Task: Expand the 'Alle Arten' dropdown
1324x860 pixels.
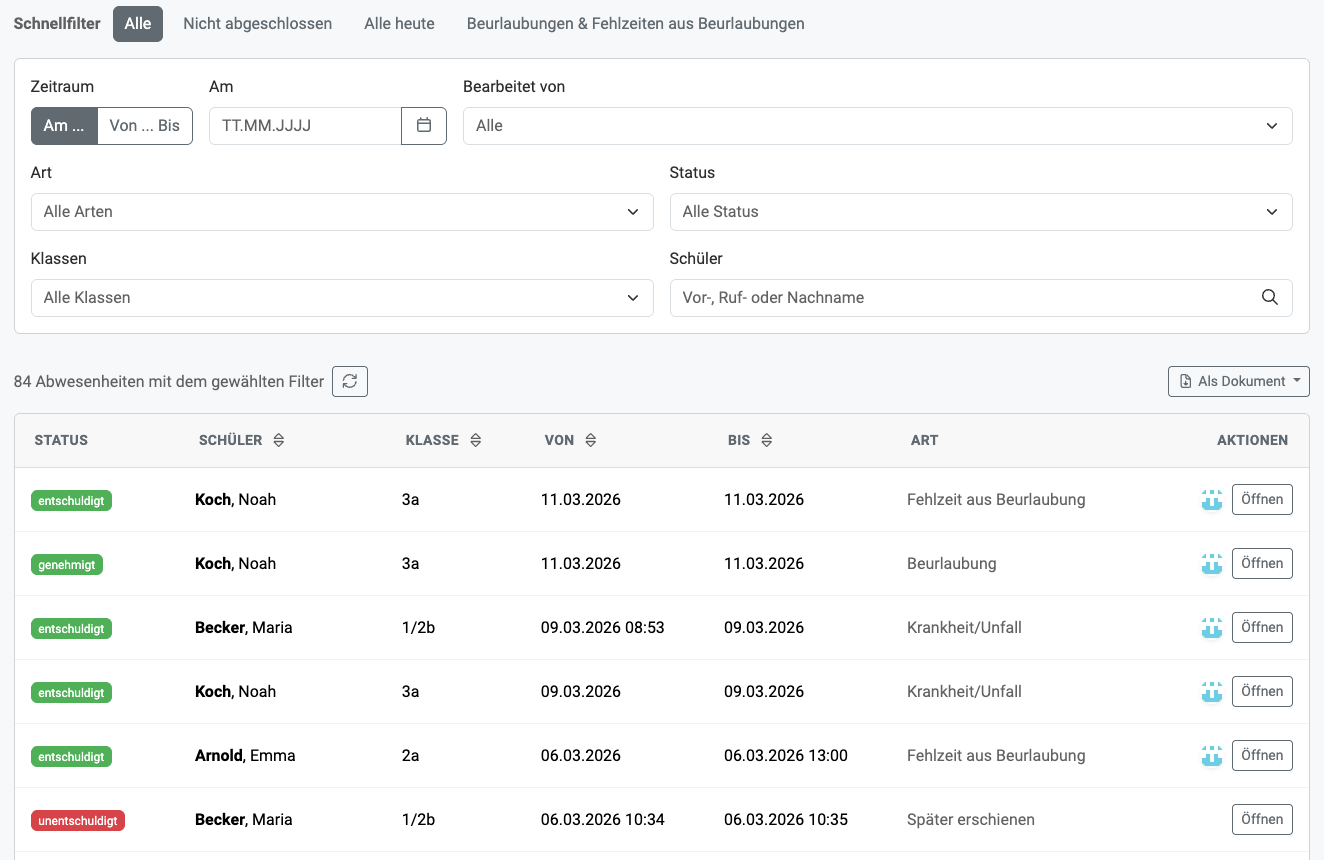Action: (342, 212)
